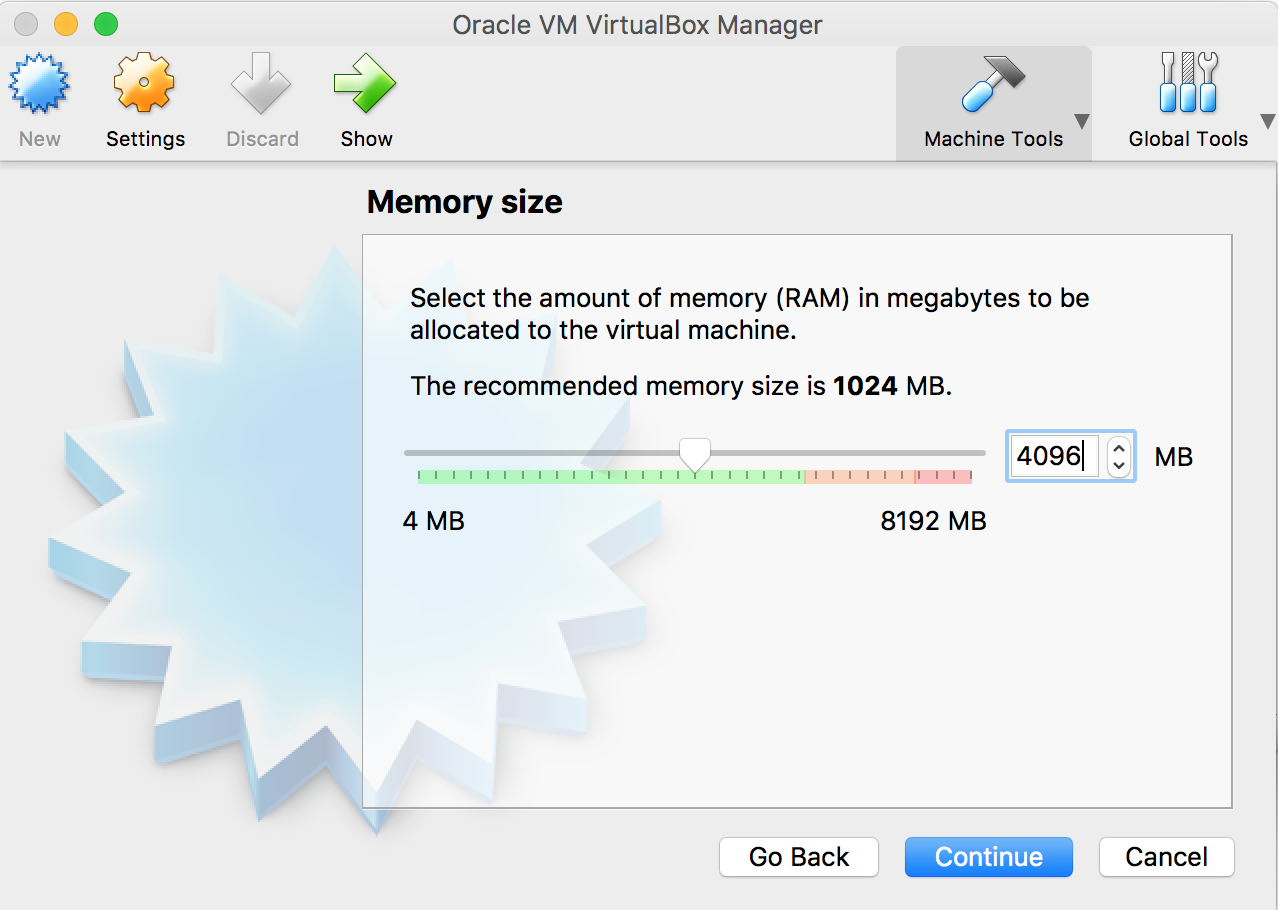The width and height of the screenshot is (1278, 910).
Task: Minimize the window with the yellow button
Action: point(66,23)
